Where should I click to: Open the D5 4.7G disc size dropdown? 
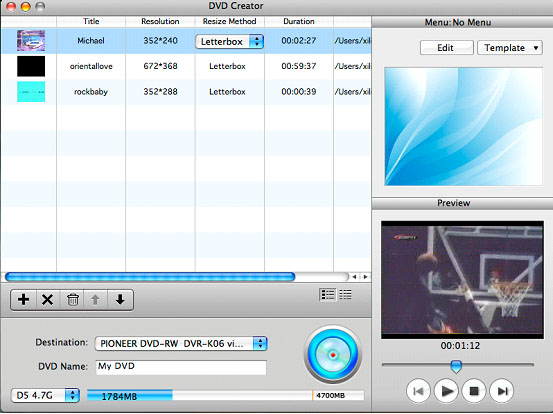point(45,395)
